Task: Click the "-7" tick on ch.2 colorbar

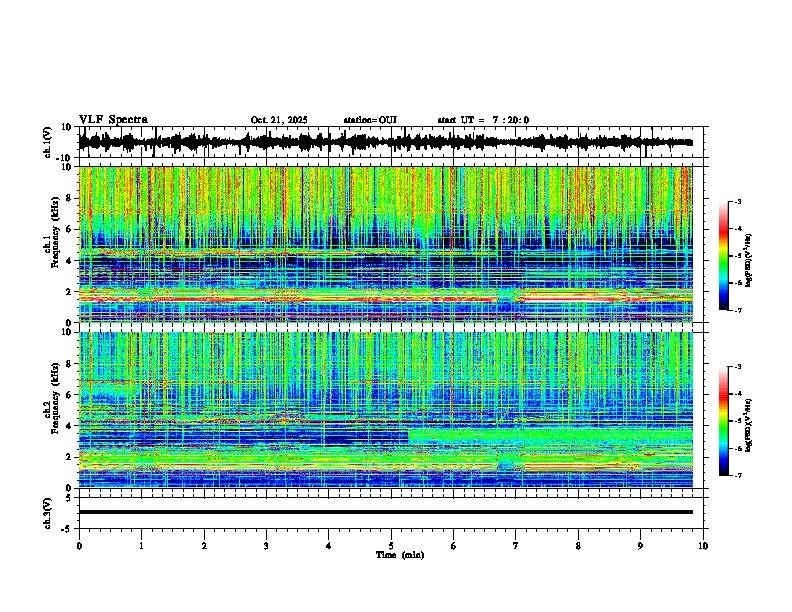Action: pos(737,475)
